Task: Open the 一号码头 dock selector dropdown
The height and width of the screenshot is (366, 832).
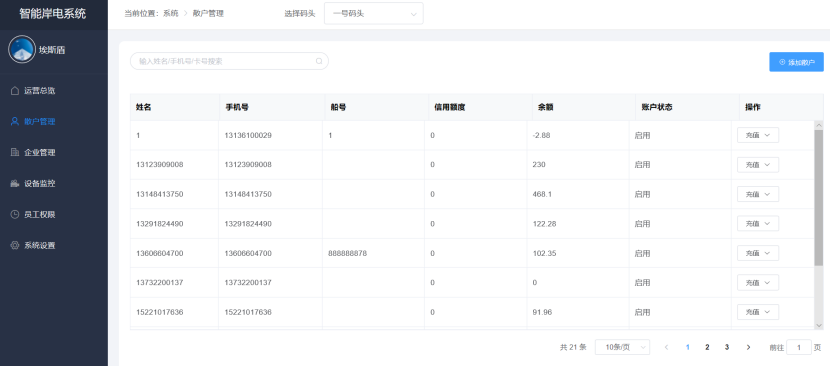Action: pos(374,14)
